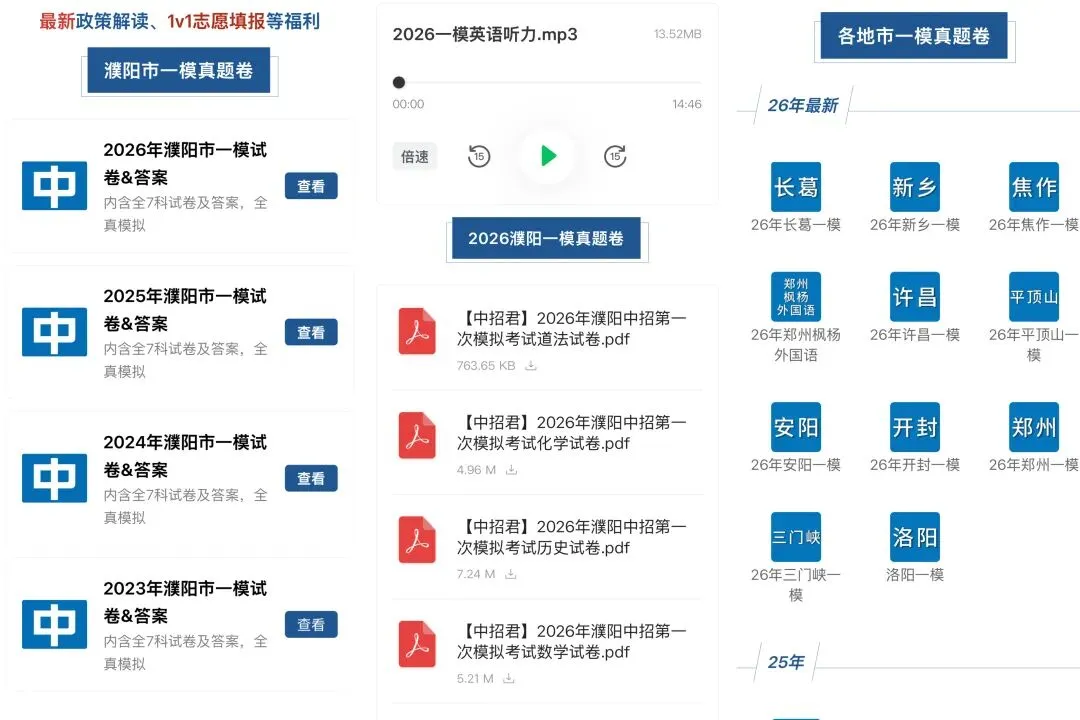The height and width of the screenshot is (720, 1080).
Task: Click the 中 logo beside 2024年濮阳市一模
Action: coord(54,478)
